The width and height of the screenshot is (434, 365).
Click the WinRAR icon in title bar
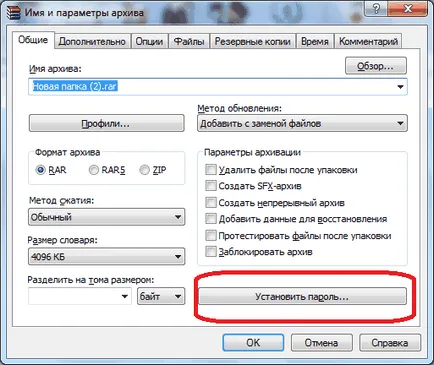click(x=13, y=13)
